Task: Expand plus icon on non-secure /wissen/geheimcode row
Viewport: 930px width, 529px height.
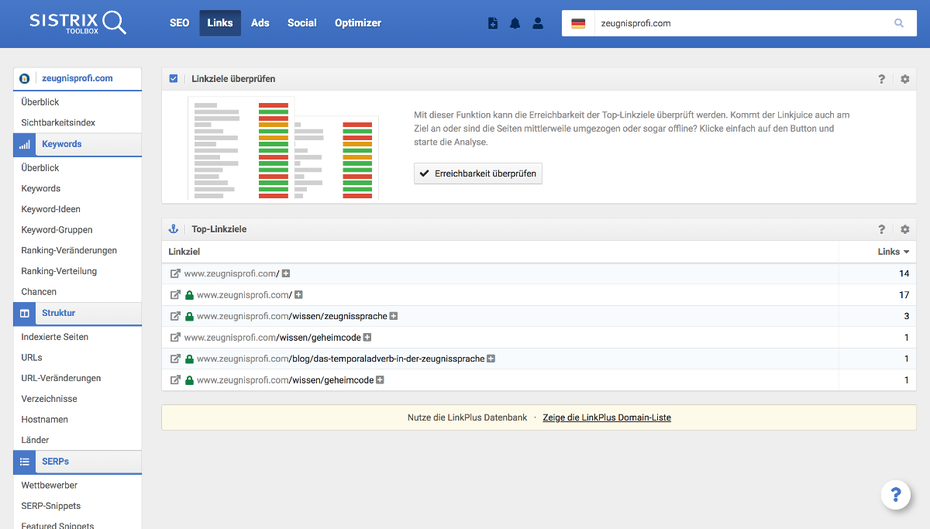Action: click(x=367, y=337)
